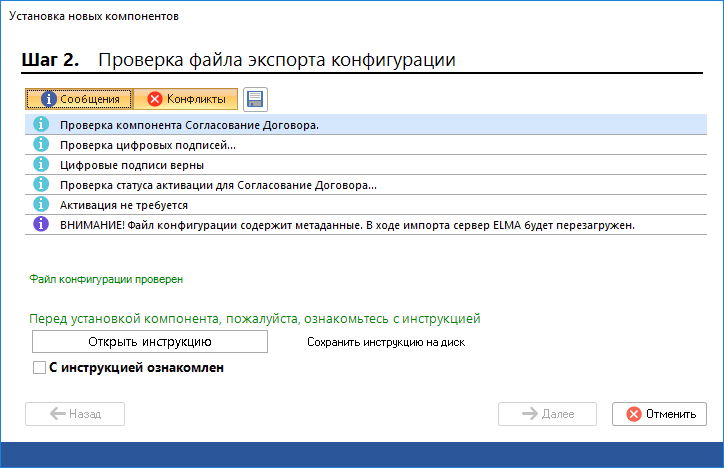Viewport: 724px width, 468px height.
Task: Click info icon beside 'Активация не требуется'
Action: (41, 205)
